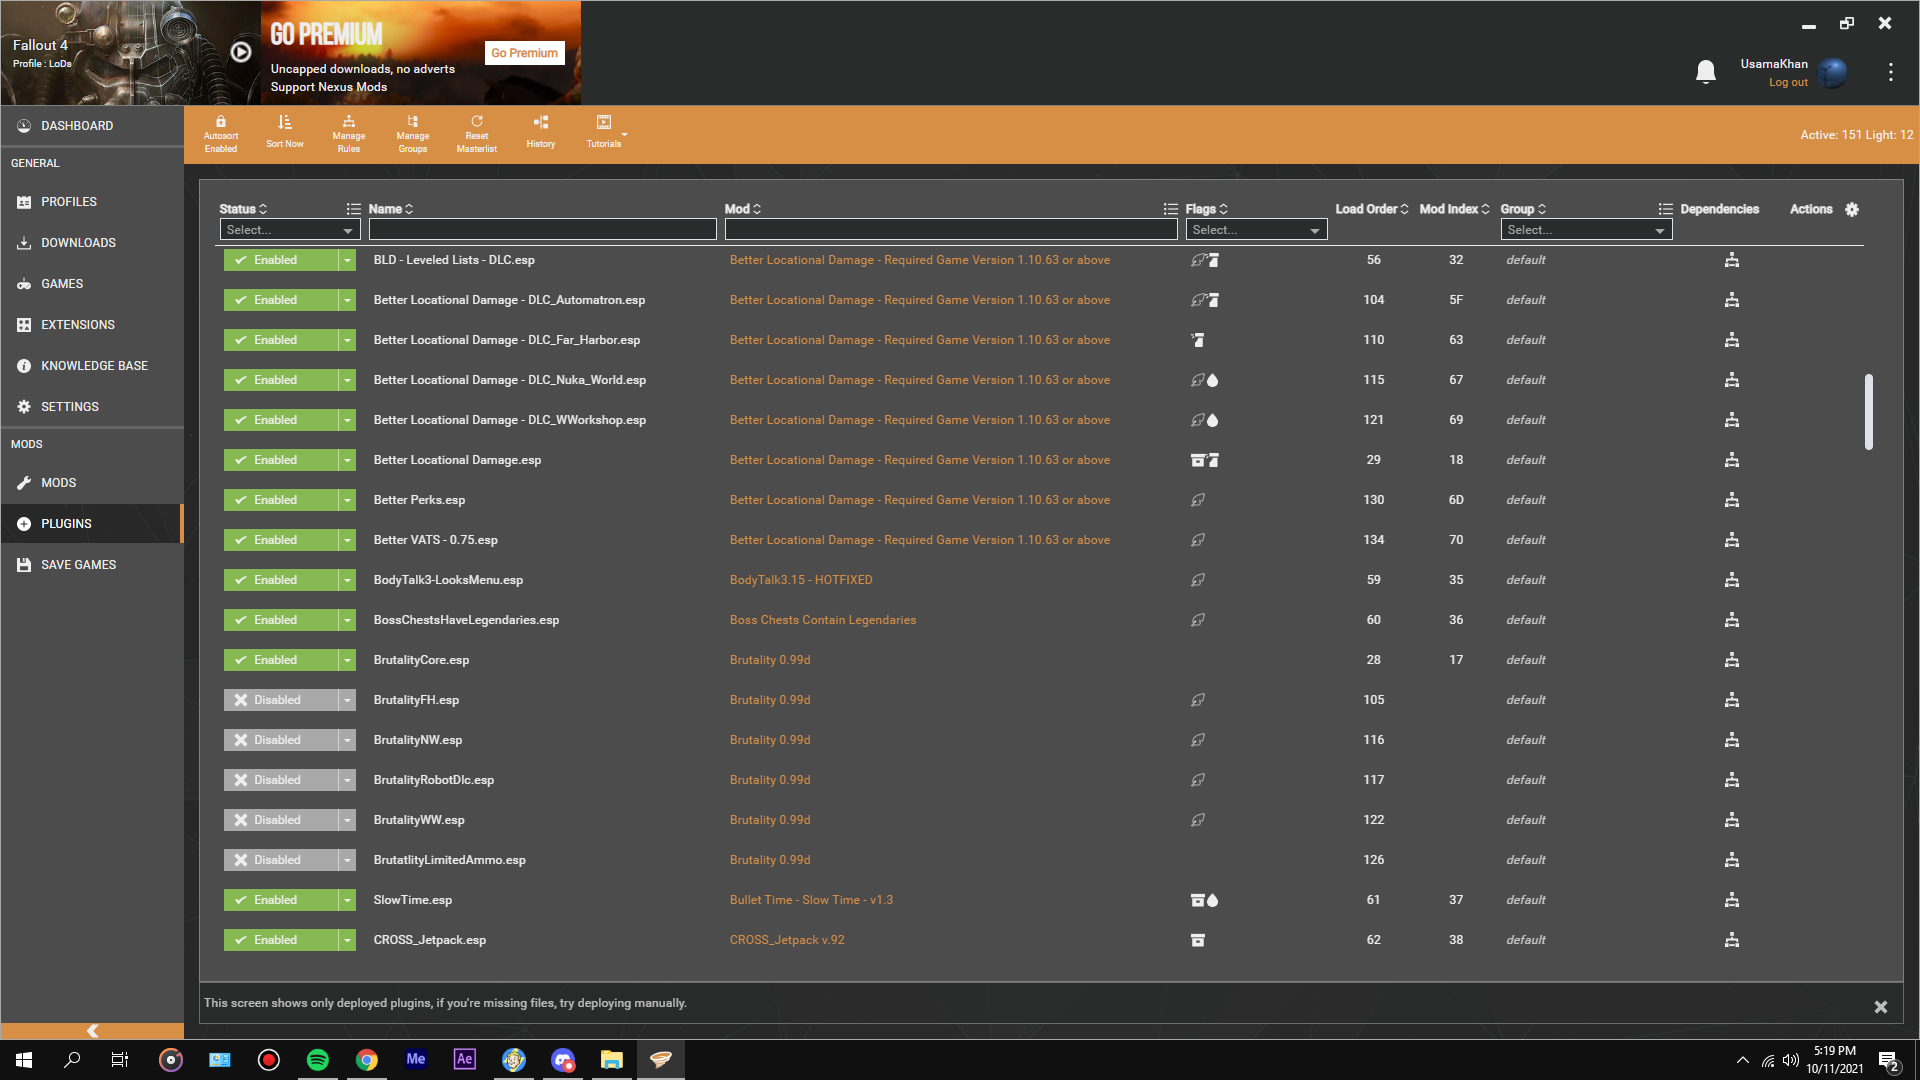This screenshot has width=1920, height=1080.
Task: Open the Group filter Select dropdown
Action: click(x=1586, y=230)
